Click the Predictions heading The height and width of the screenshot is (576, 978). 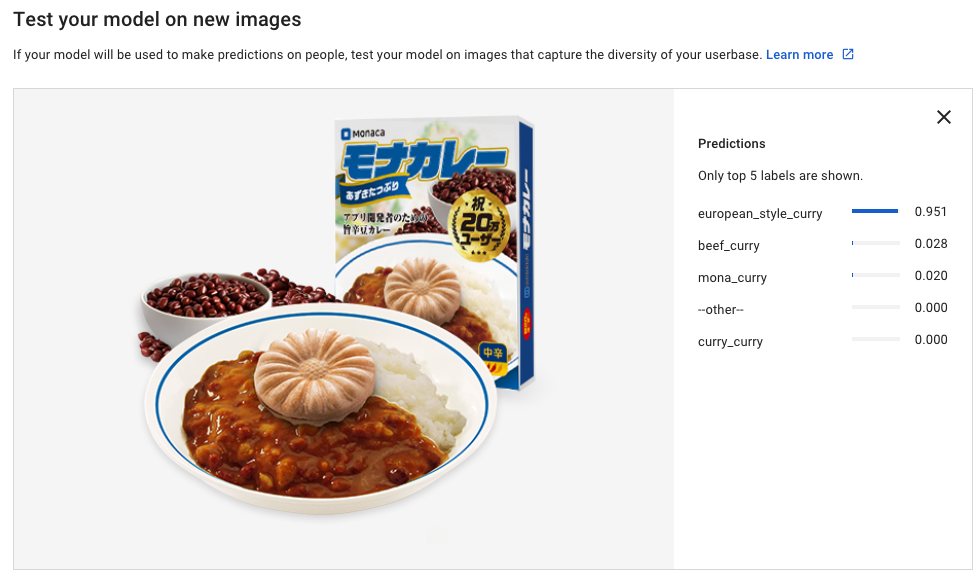pyautogui.click(x=731, y=144)
